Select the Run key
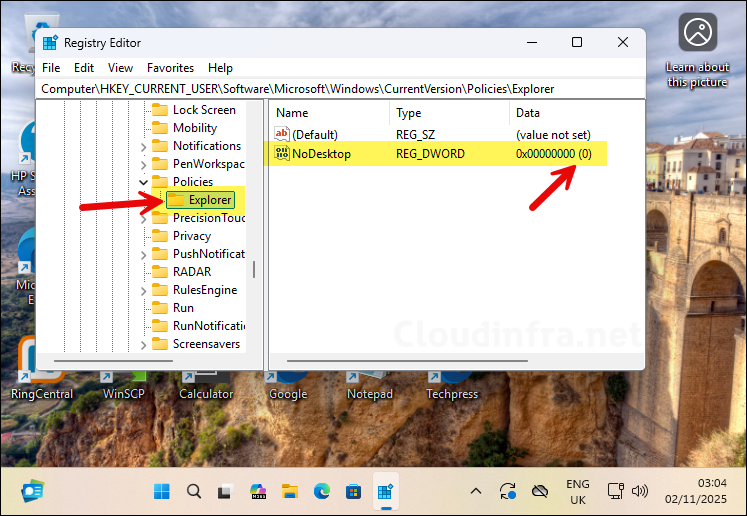Viewport: 747px width, 516px height. point(183,308)
